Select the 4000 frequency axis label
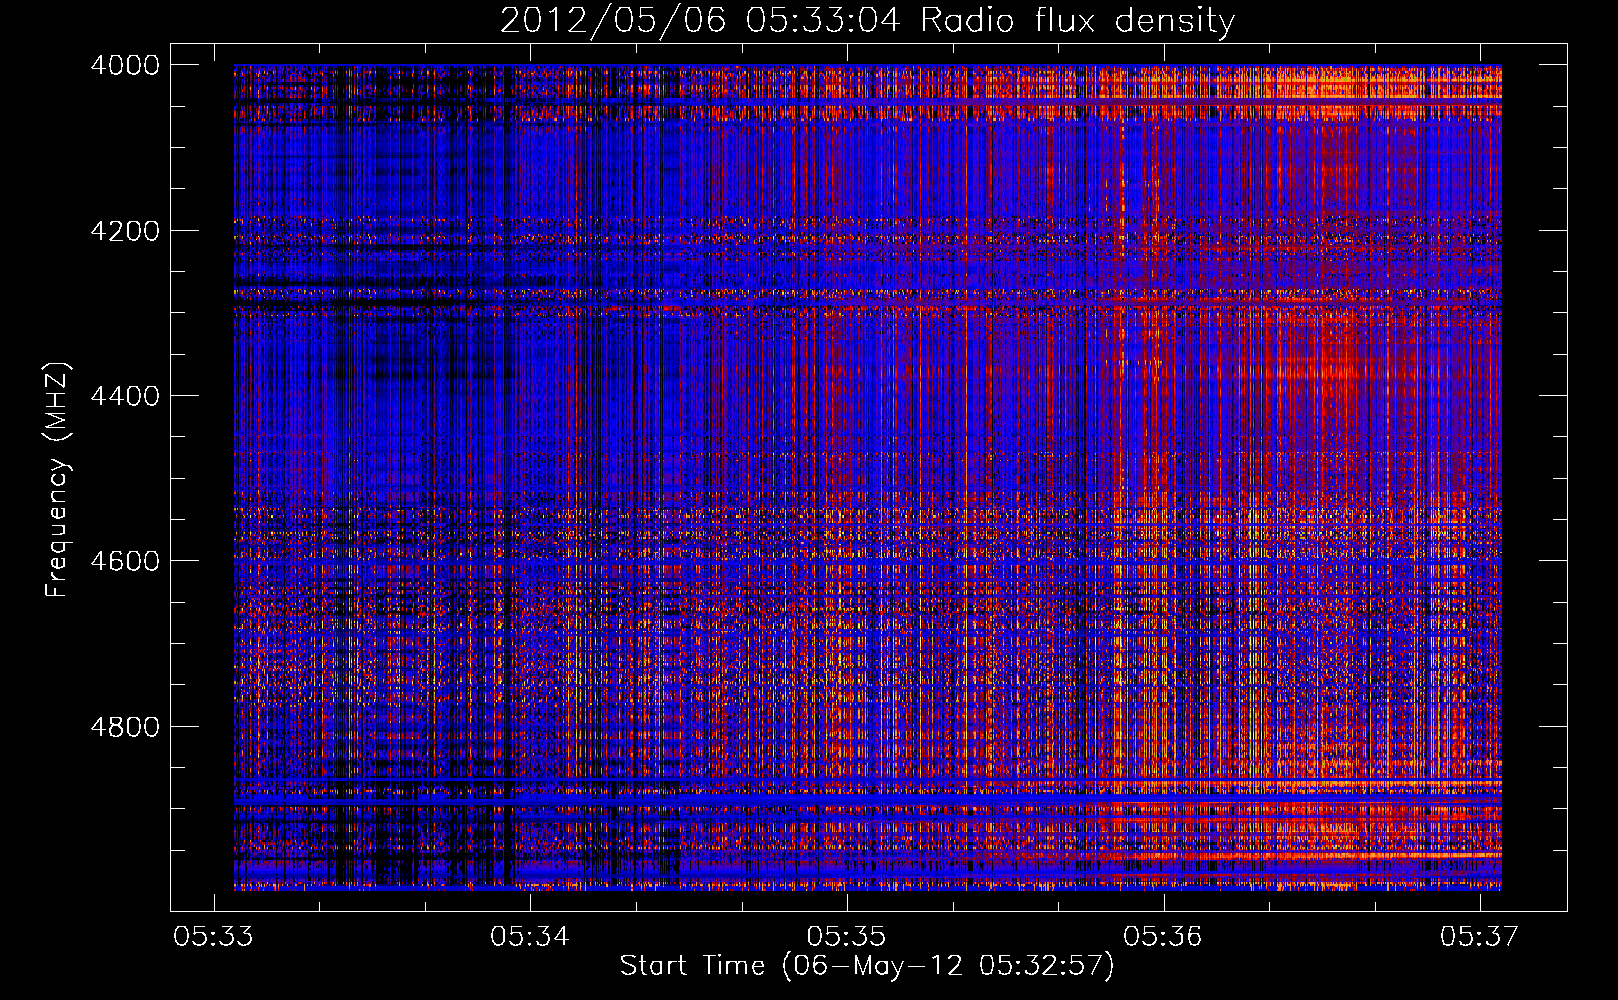 tap(125, 65)
